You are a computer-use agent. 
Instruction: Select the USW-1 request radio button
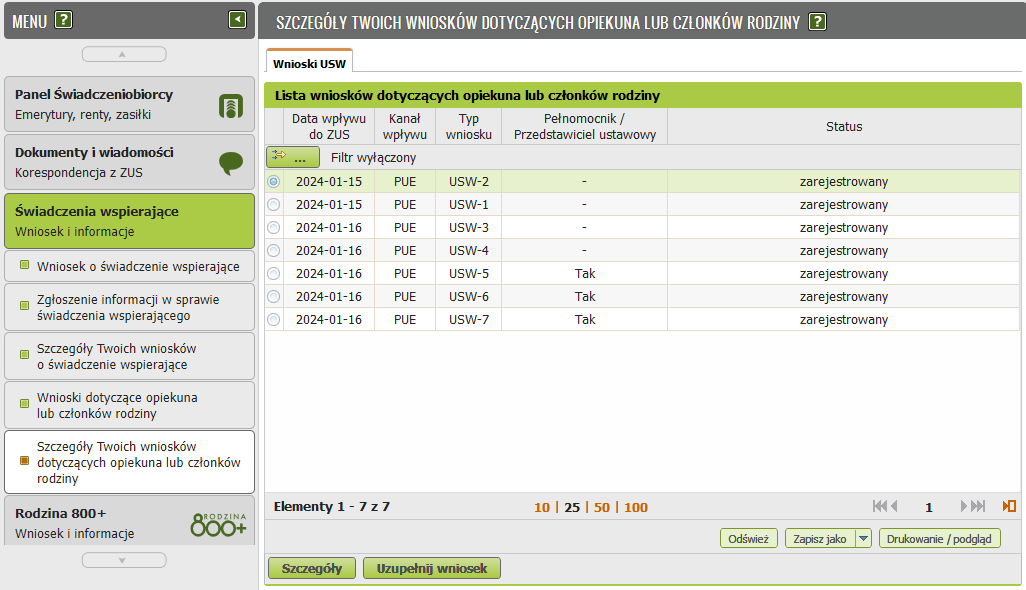coord(274,205)
